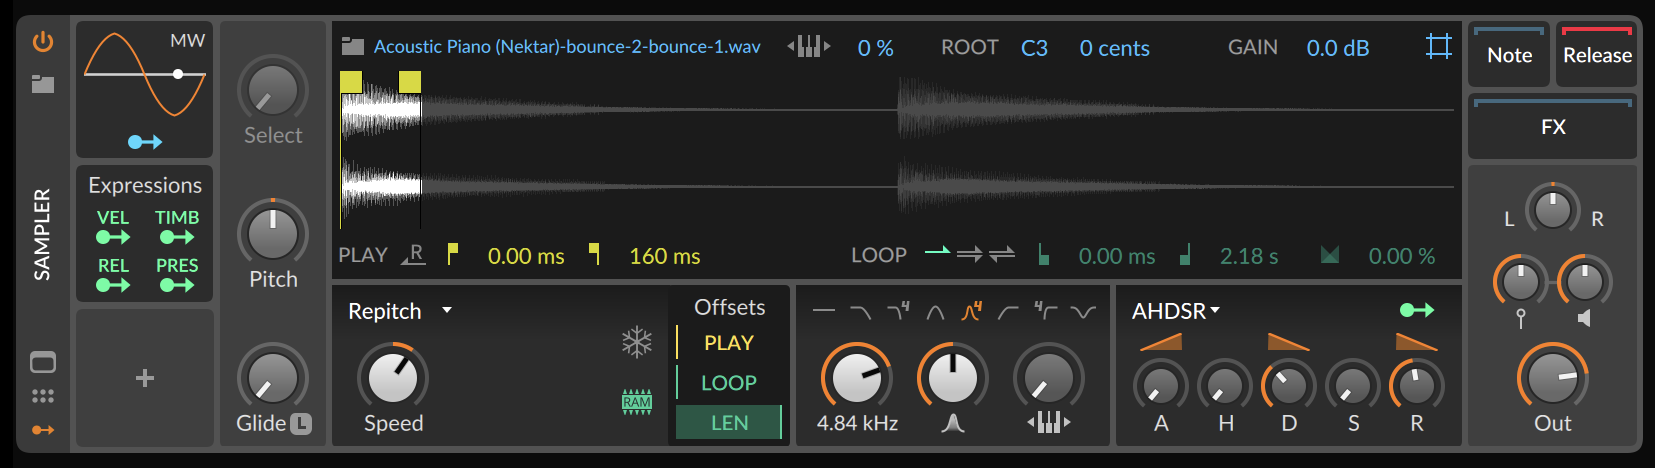The width and height of the screenshot is (1655, 468).
Task: Open the Repitch playback mode dropdown
Action: 400,311
